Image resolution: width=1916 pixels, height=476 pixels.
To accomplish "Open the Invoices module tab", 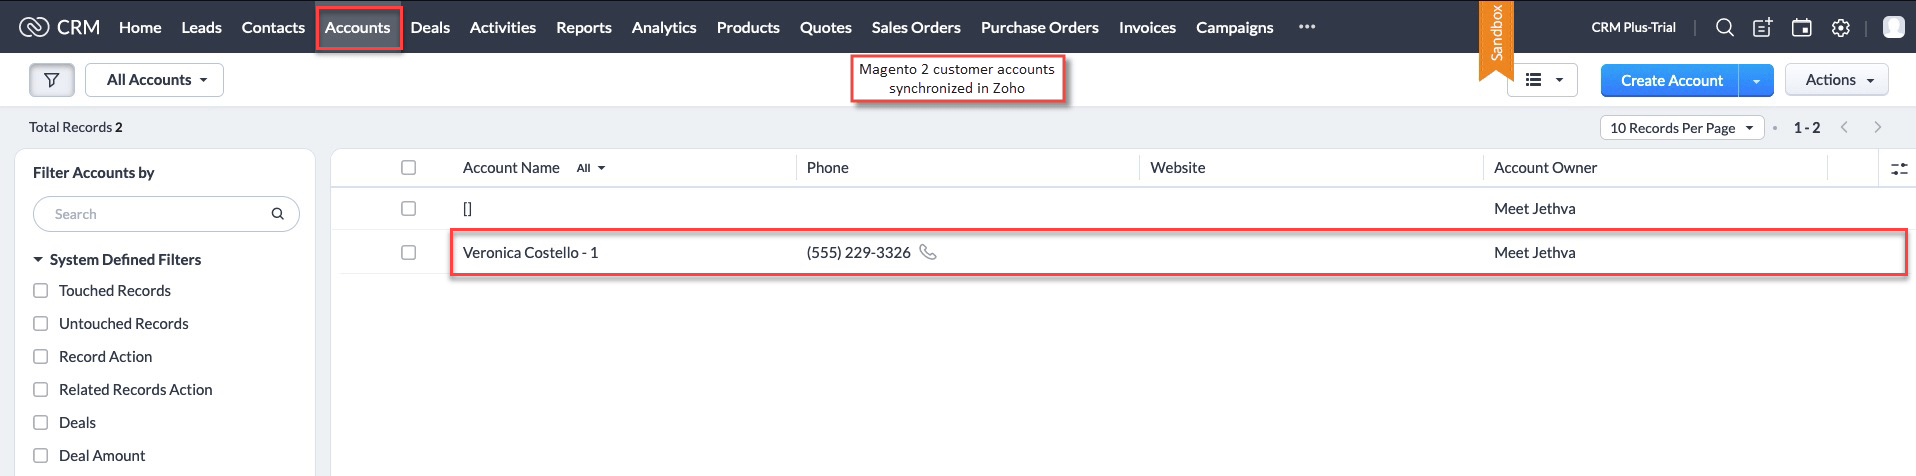I will point(1147,28).
